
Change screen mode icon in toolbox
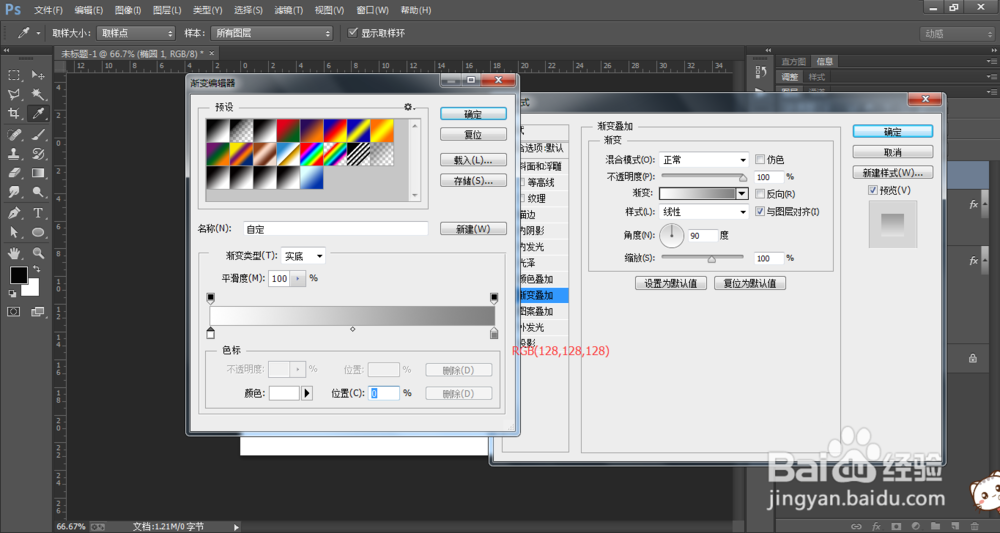pos(38,312)
